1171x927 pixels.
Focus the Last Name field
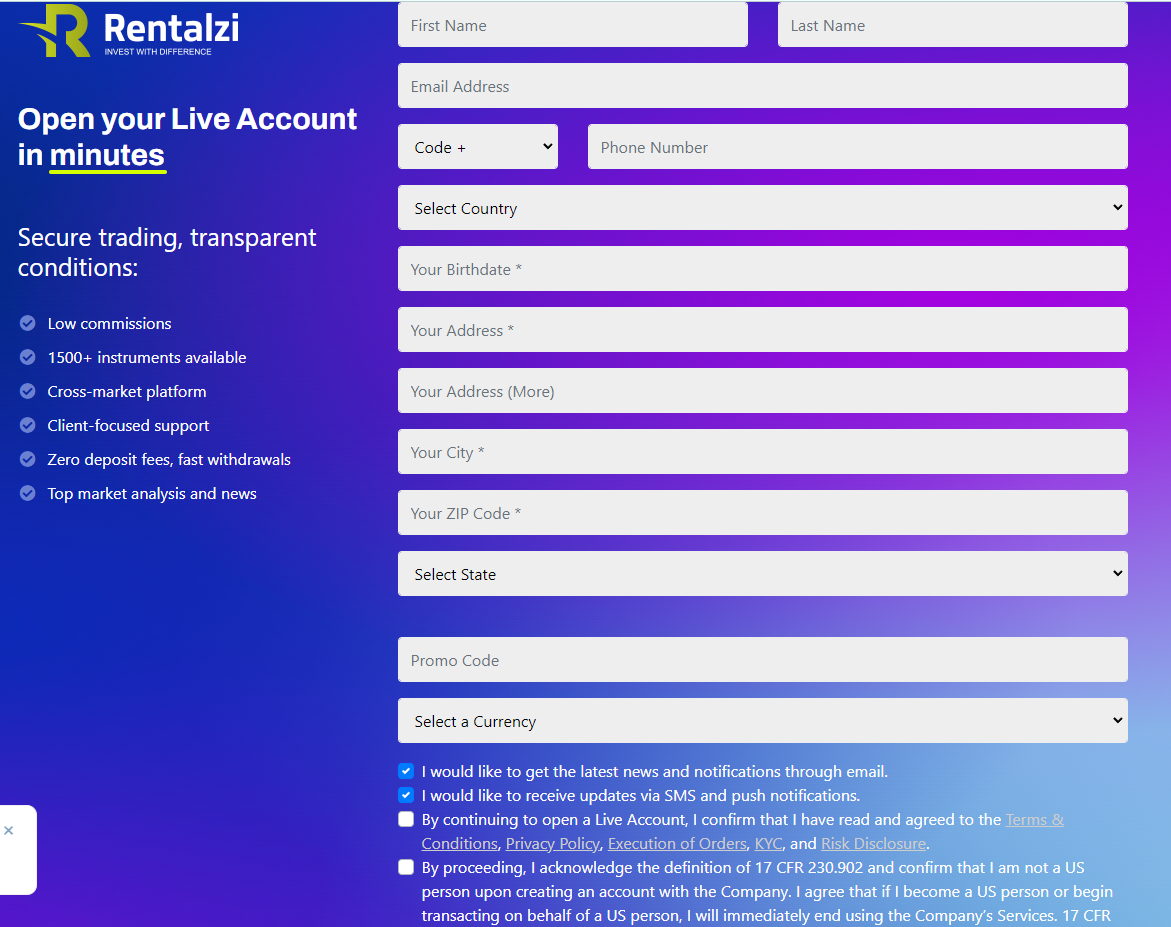pos(953,25)
